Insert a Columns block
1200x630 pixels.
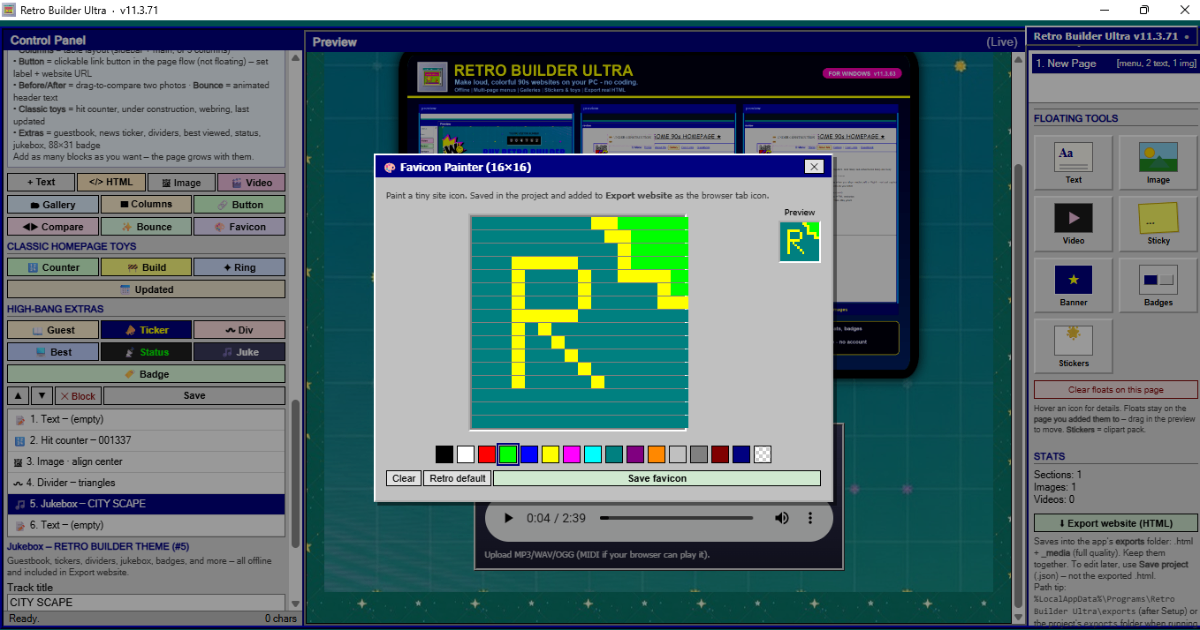(146, 204)
